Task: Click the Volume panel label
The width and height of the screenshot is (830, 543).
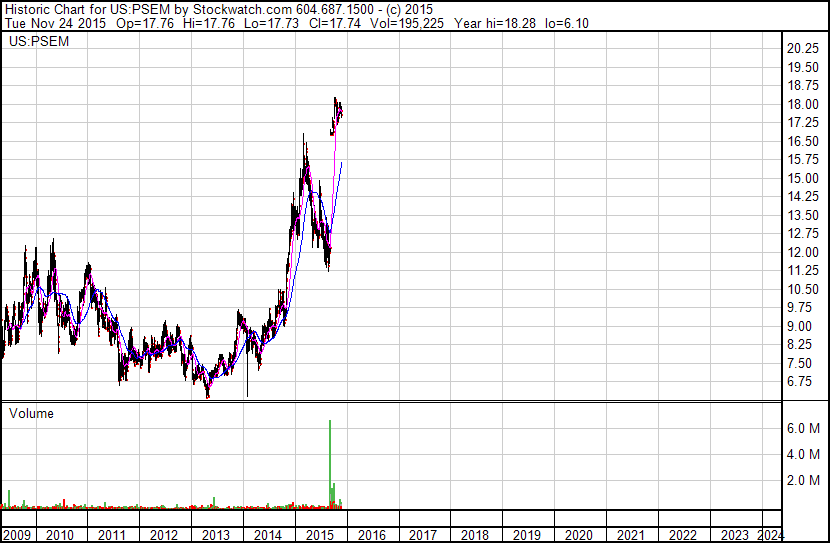Action: coord(31,413)
